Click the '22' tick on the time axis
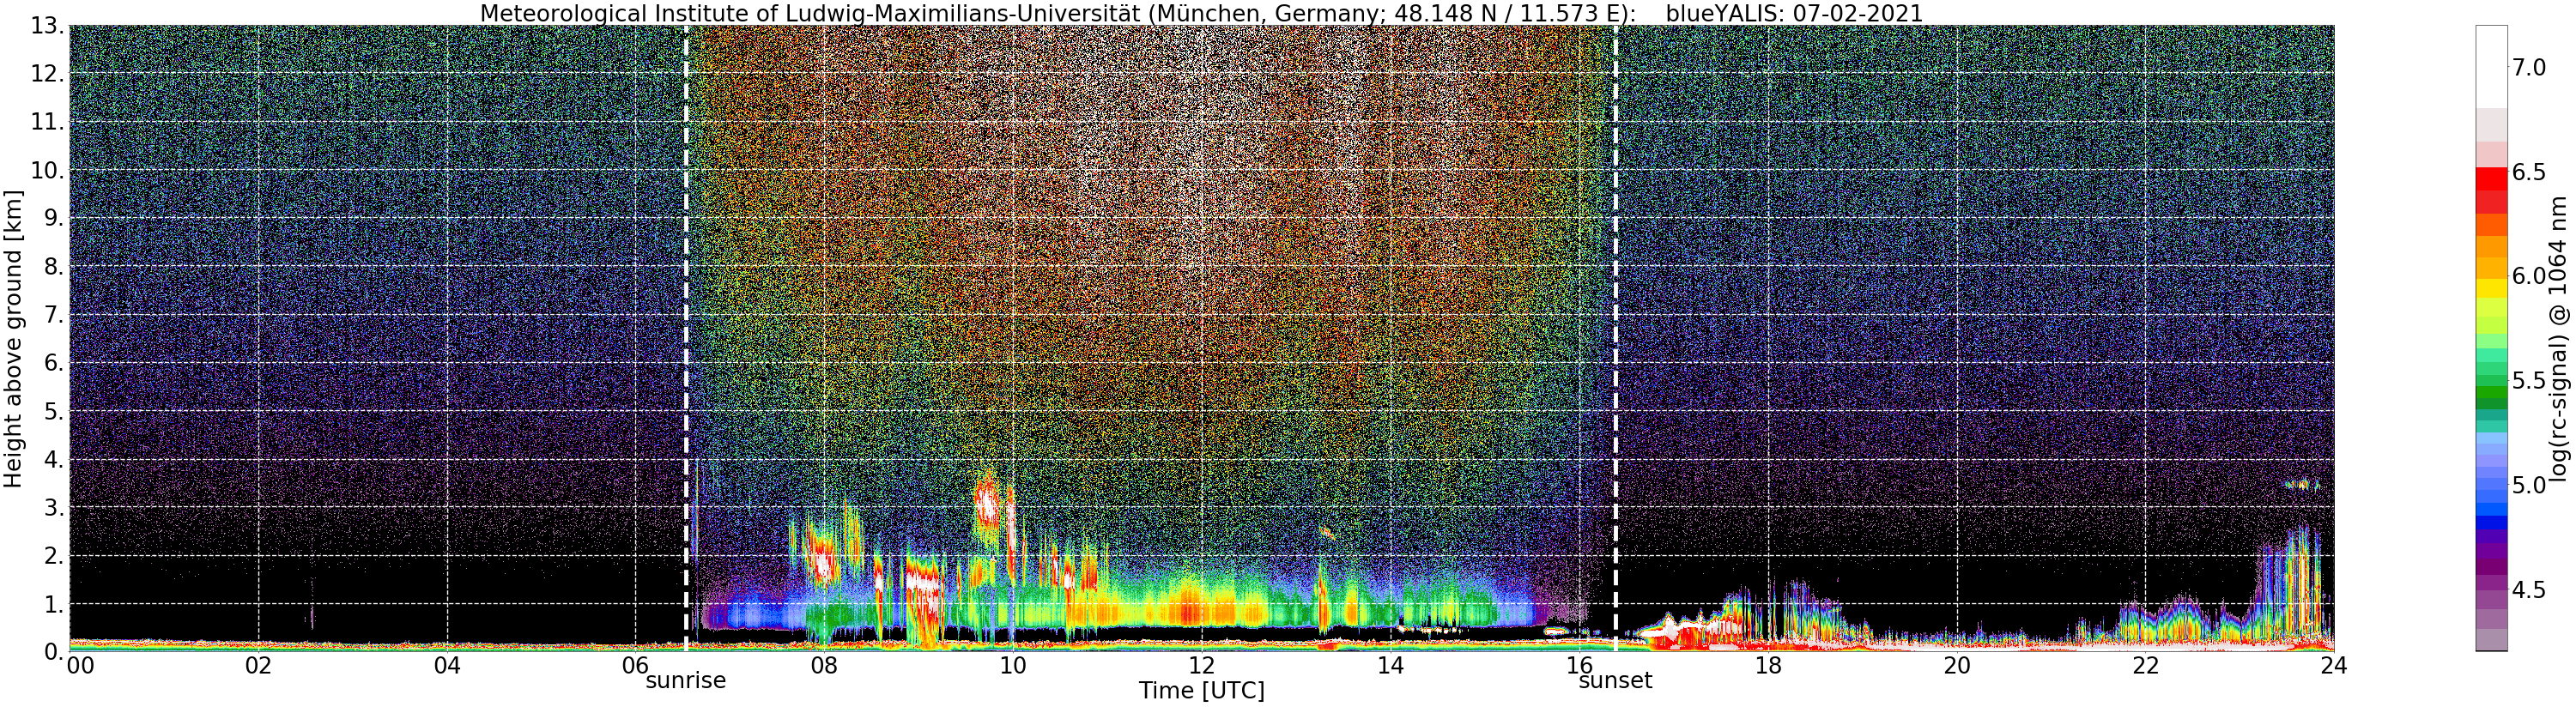 [2145, 666]
